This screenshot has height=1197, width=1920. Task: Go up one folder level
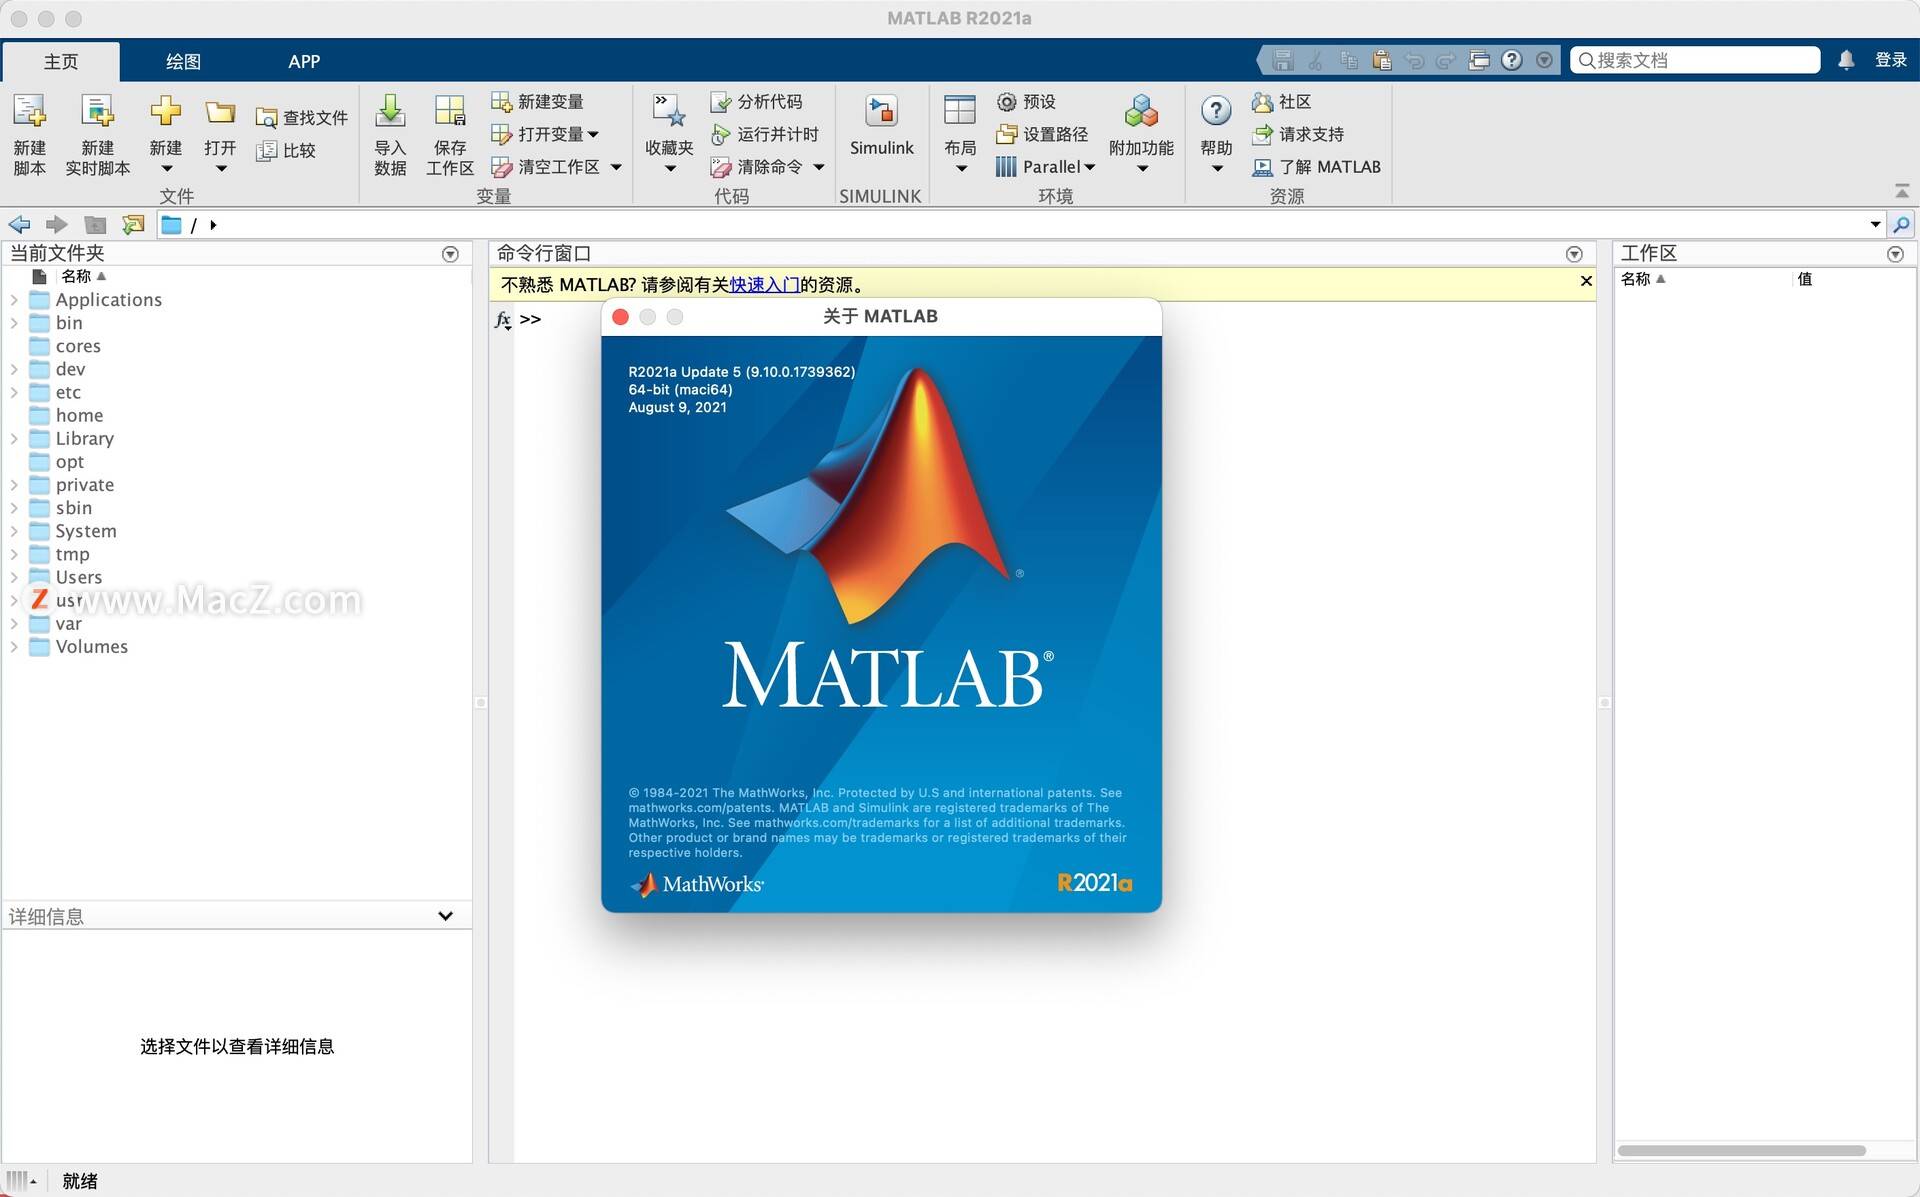click(x=95, y=225)
